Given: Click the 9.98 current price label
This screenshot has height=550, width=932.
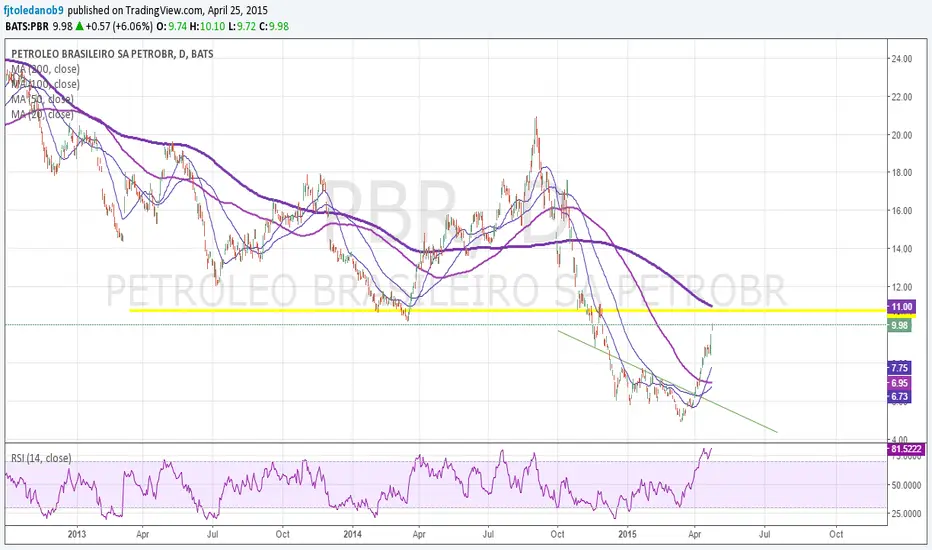Looking at the screenshot, I should (x=899, y=325).
